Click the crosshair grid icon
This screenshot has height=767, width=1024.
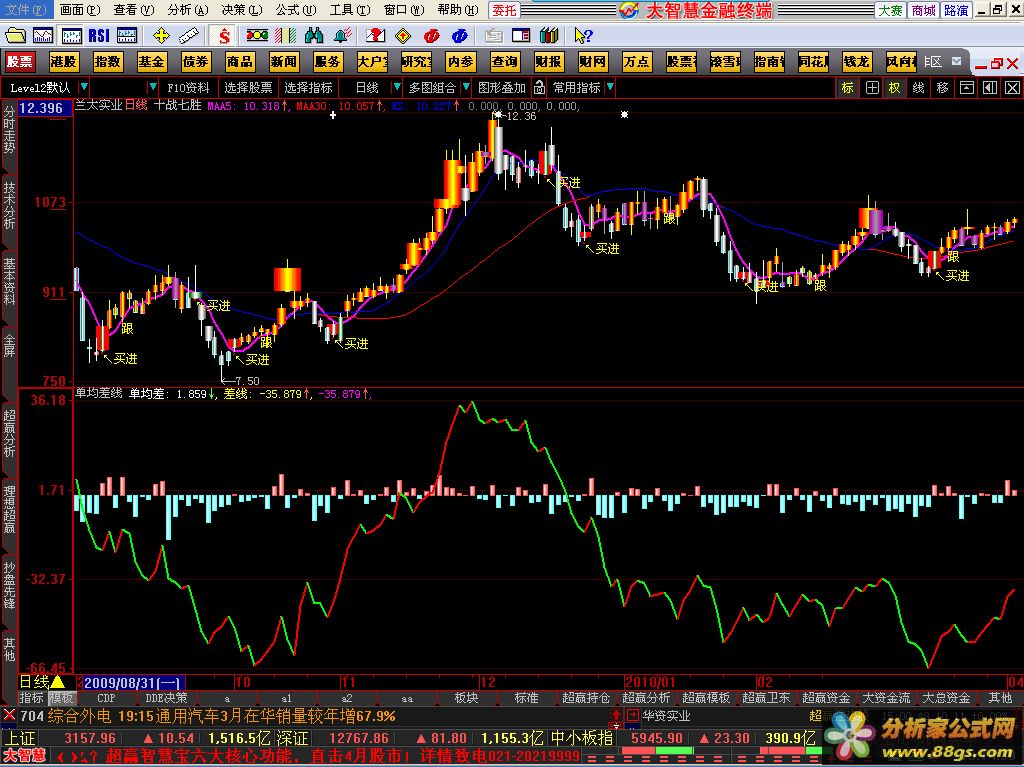(872, 88)
